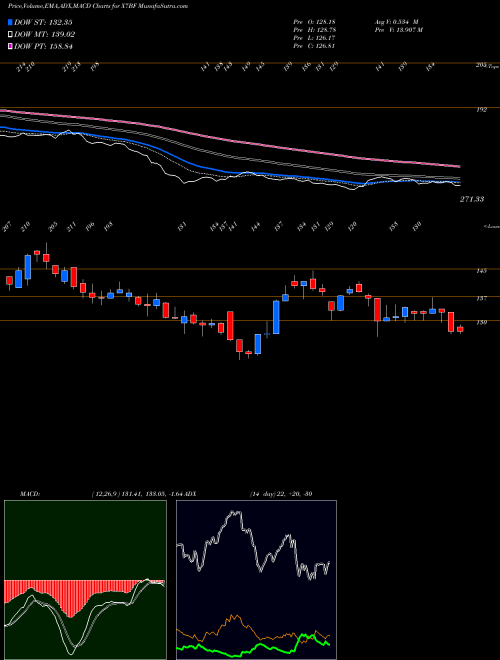The height and width of the screenshot is (660, 500).
Task: Click the 'Pre V: 13.907 M' value
Action: [x=398, y=30]
